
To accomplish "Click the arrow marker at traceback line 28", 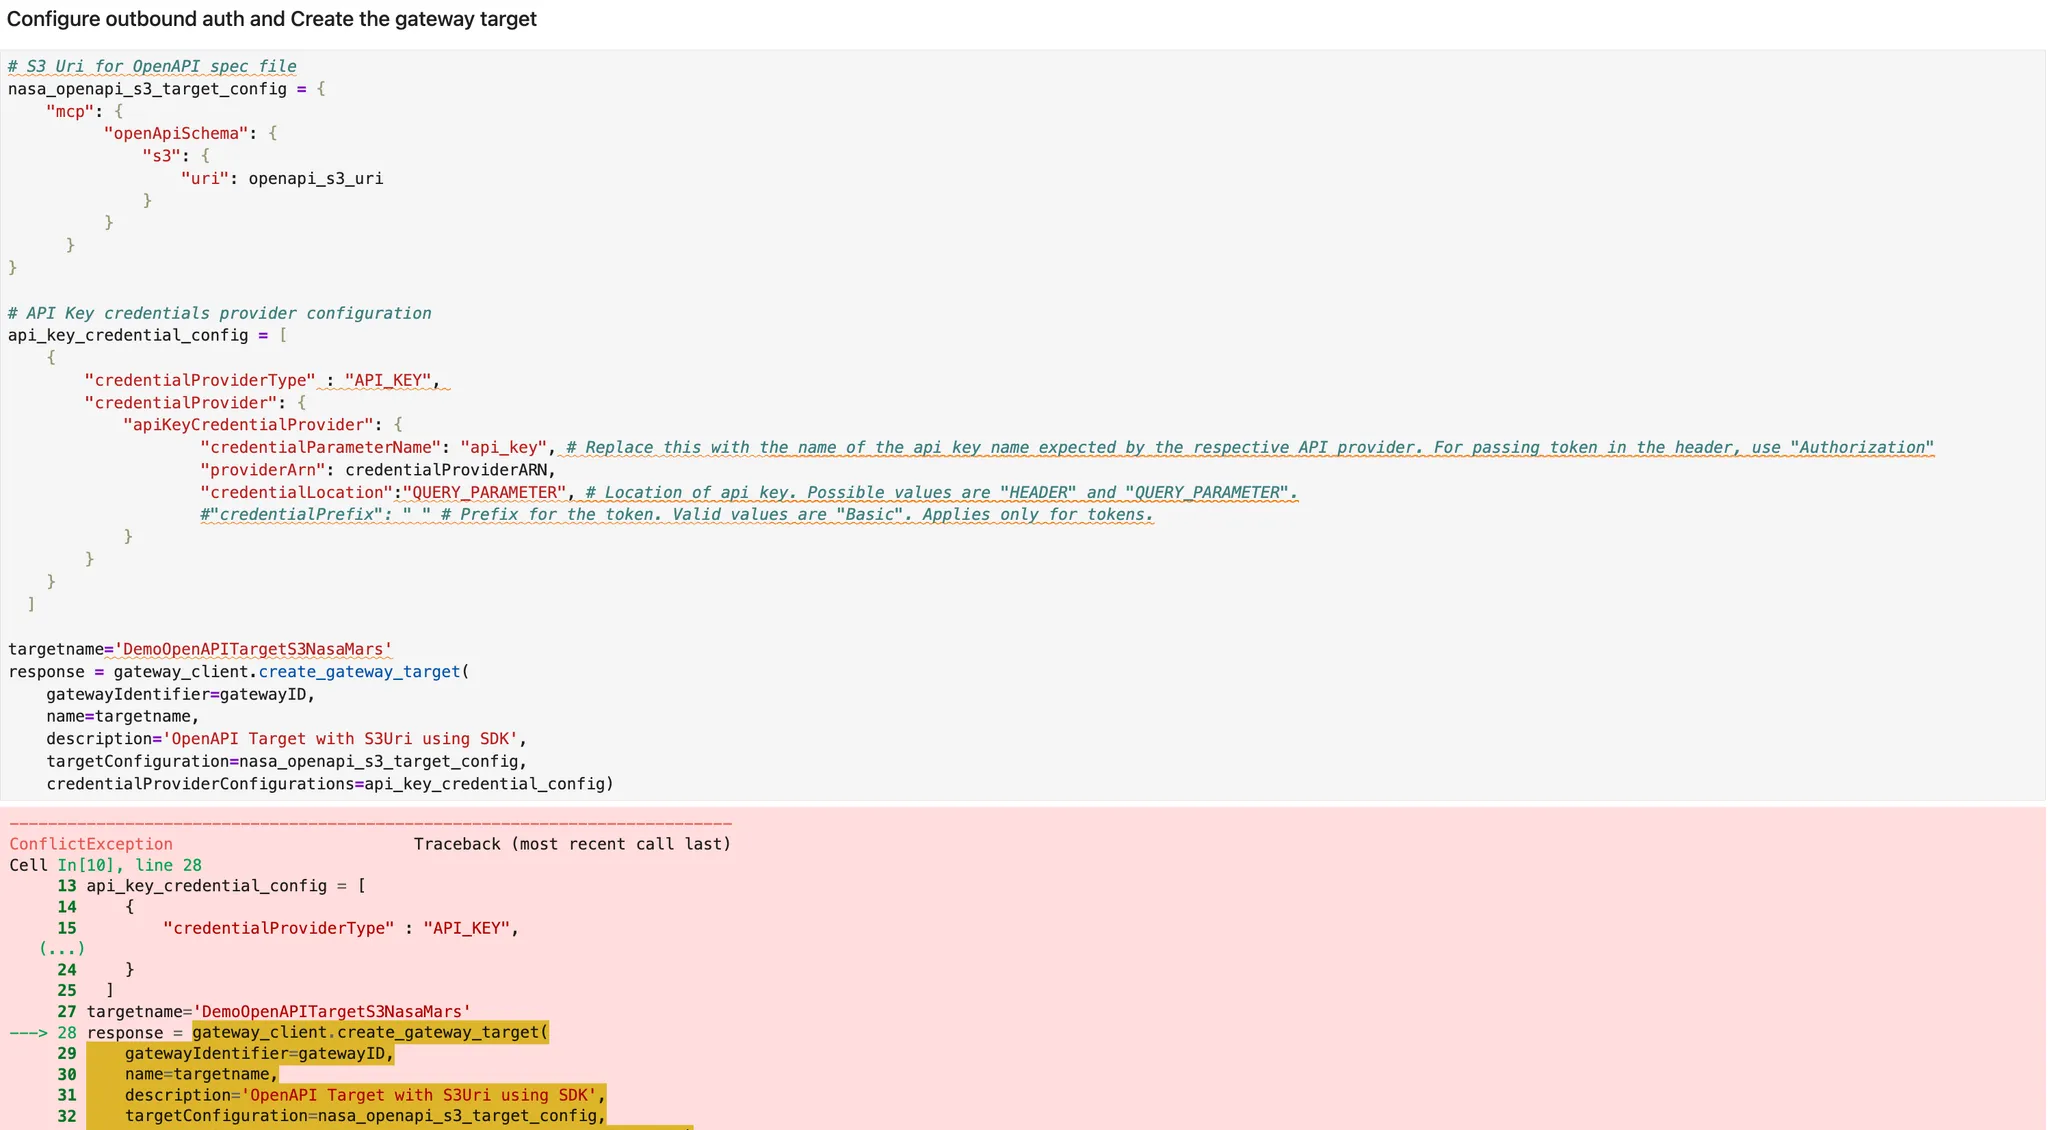I will 28,1033.
